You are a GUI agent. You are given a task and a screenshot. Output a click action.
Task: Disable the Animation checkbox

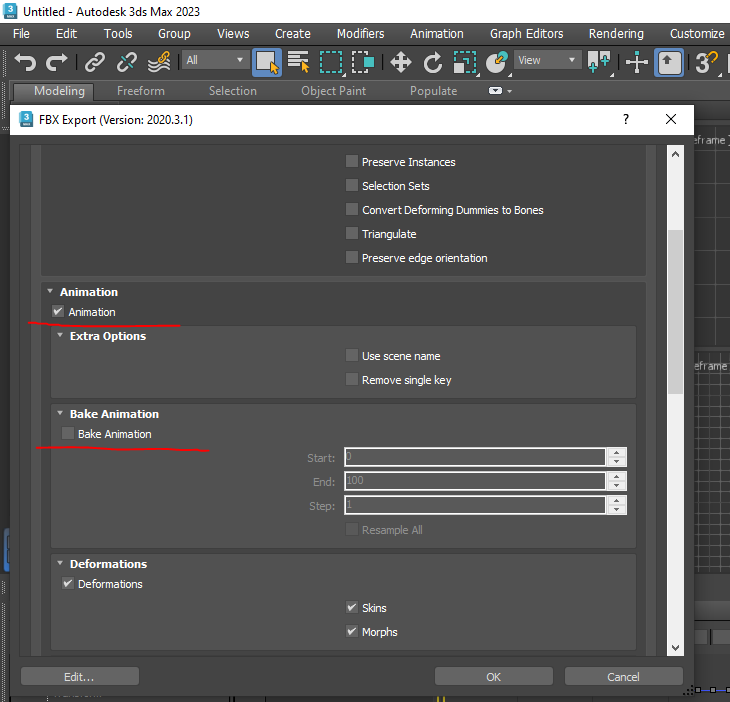58,312
